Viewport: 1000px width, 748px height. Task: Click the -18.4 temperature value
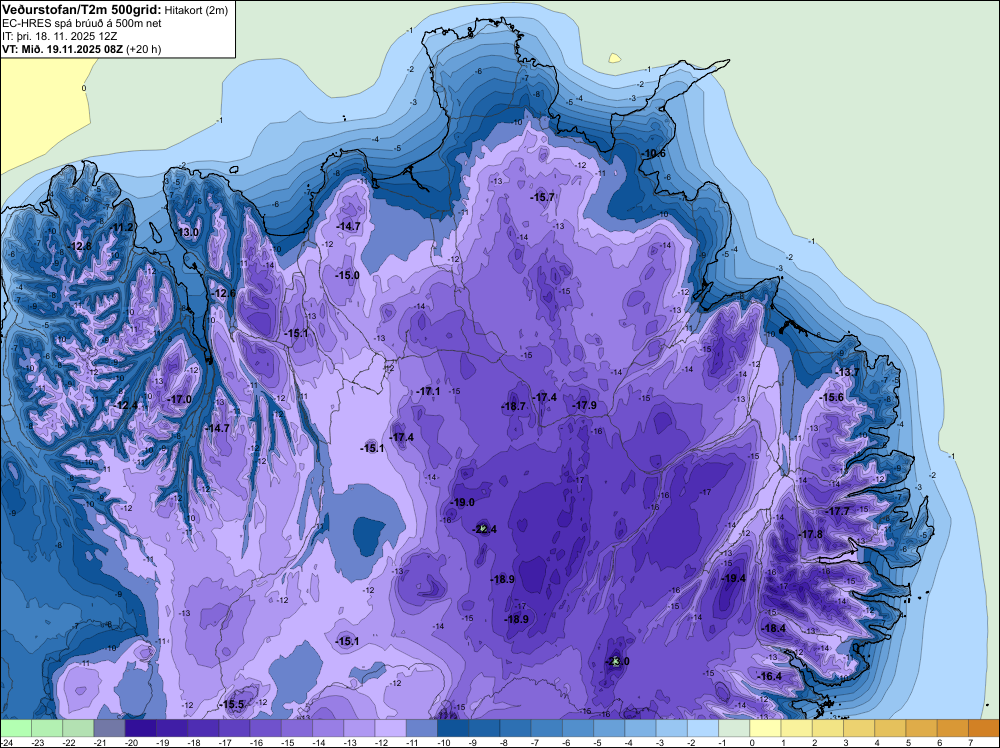coord(774,628)
